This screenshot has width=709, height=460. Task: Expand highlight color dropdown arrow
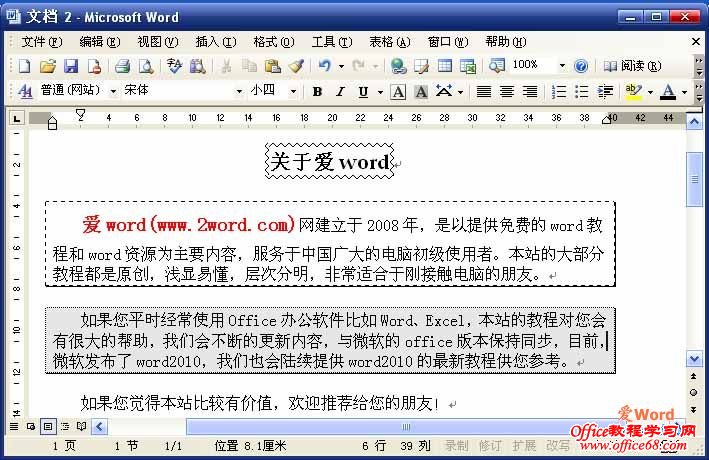coord(650,92)
